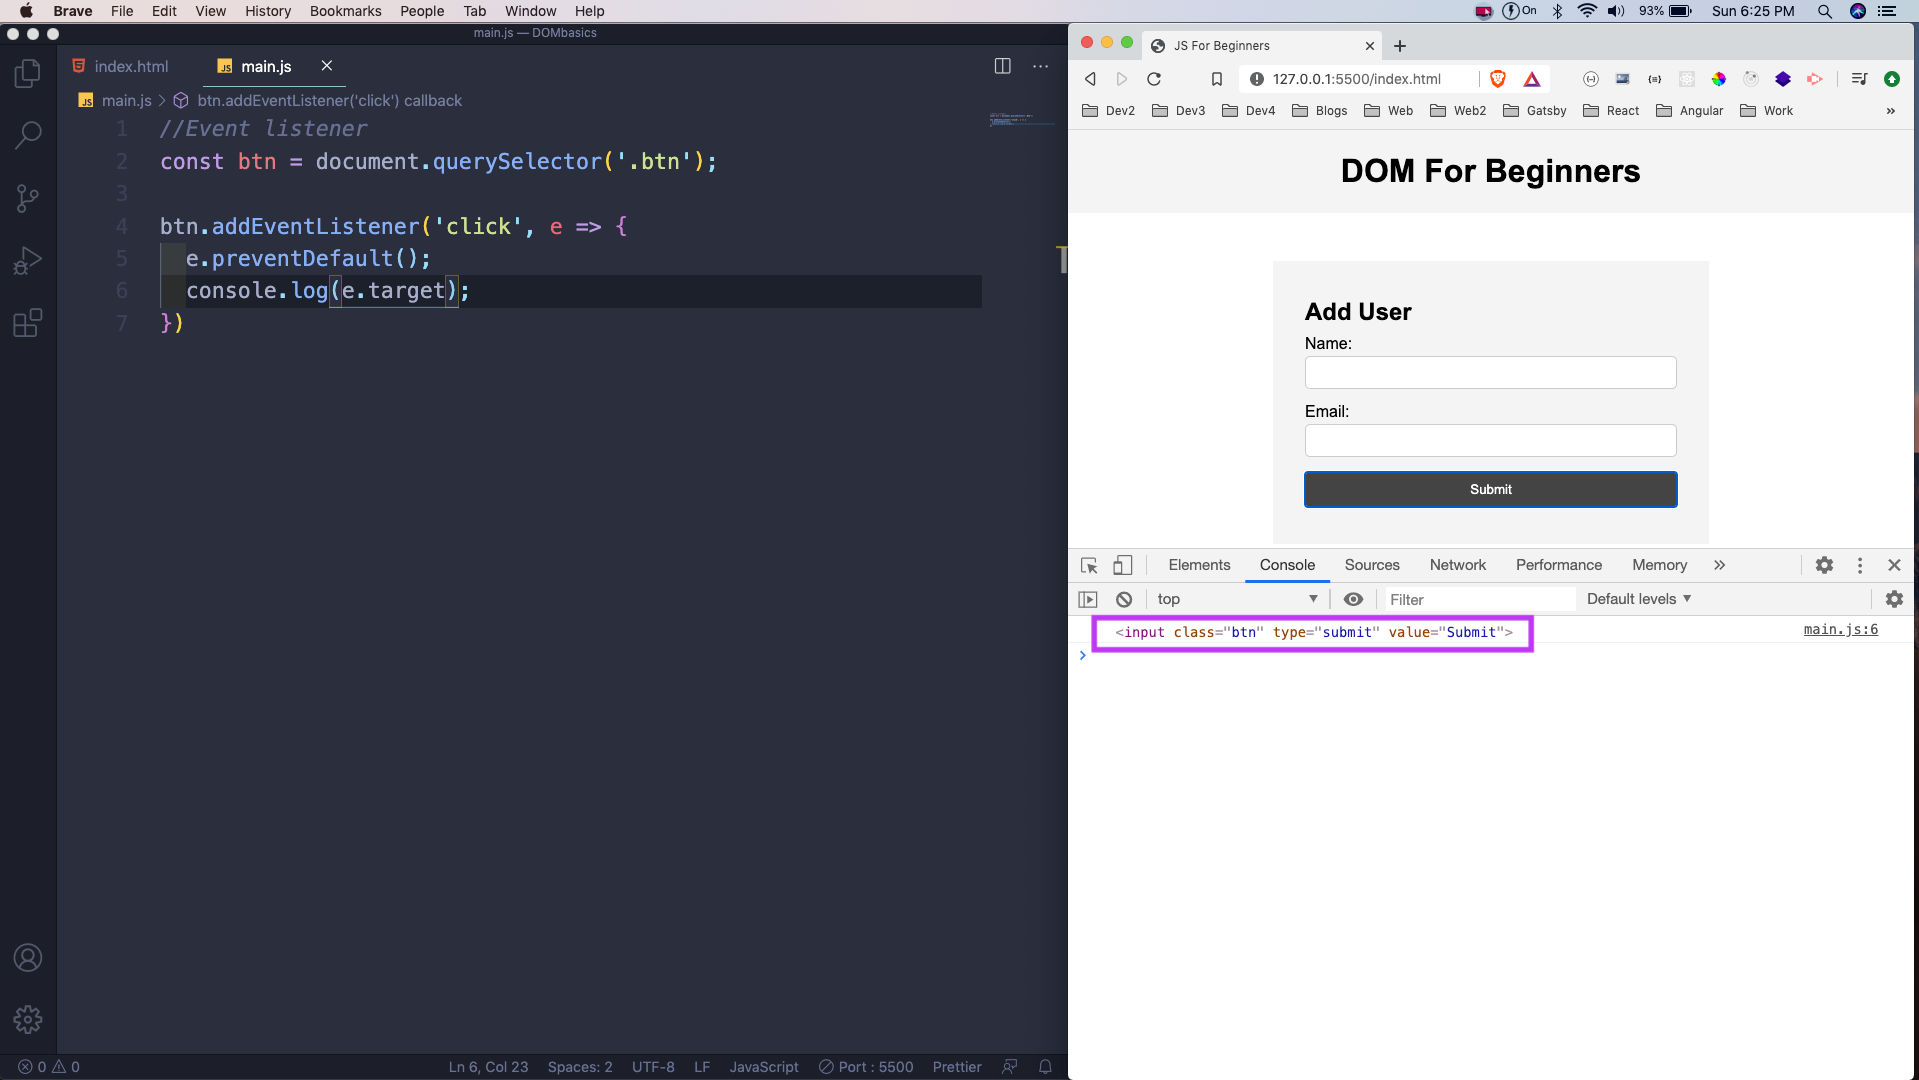
Task: Expand more DevTools tabs chevron
Action: [1719, 565]
